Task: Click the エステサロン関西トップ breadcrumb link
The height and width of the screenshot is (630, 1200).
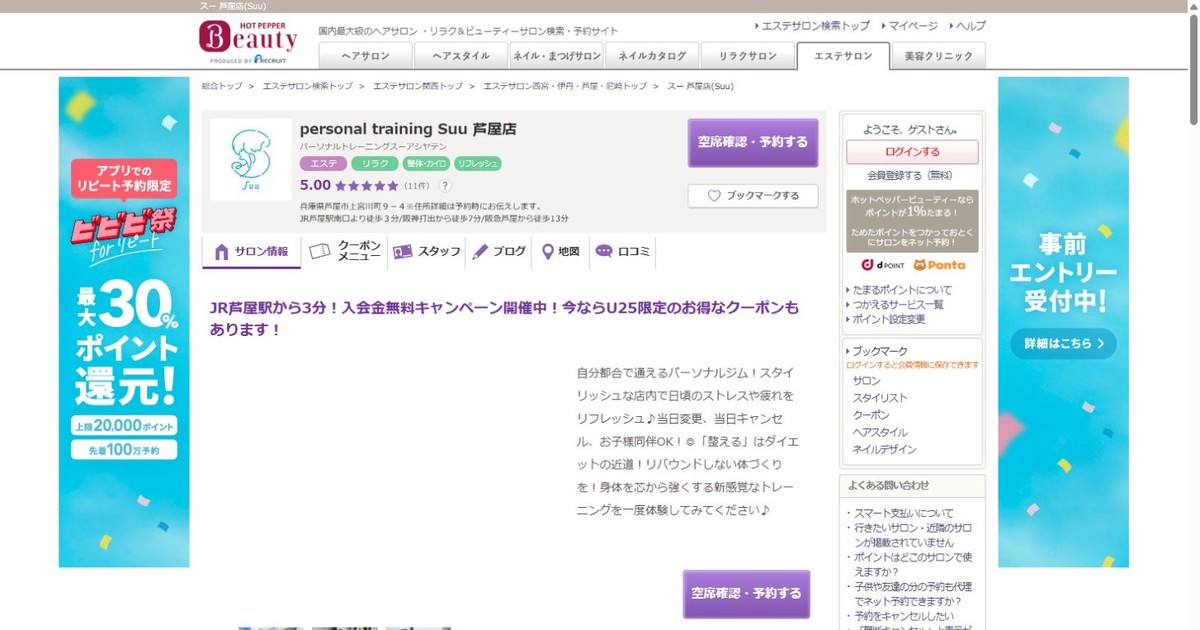Action: 418,86
